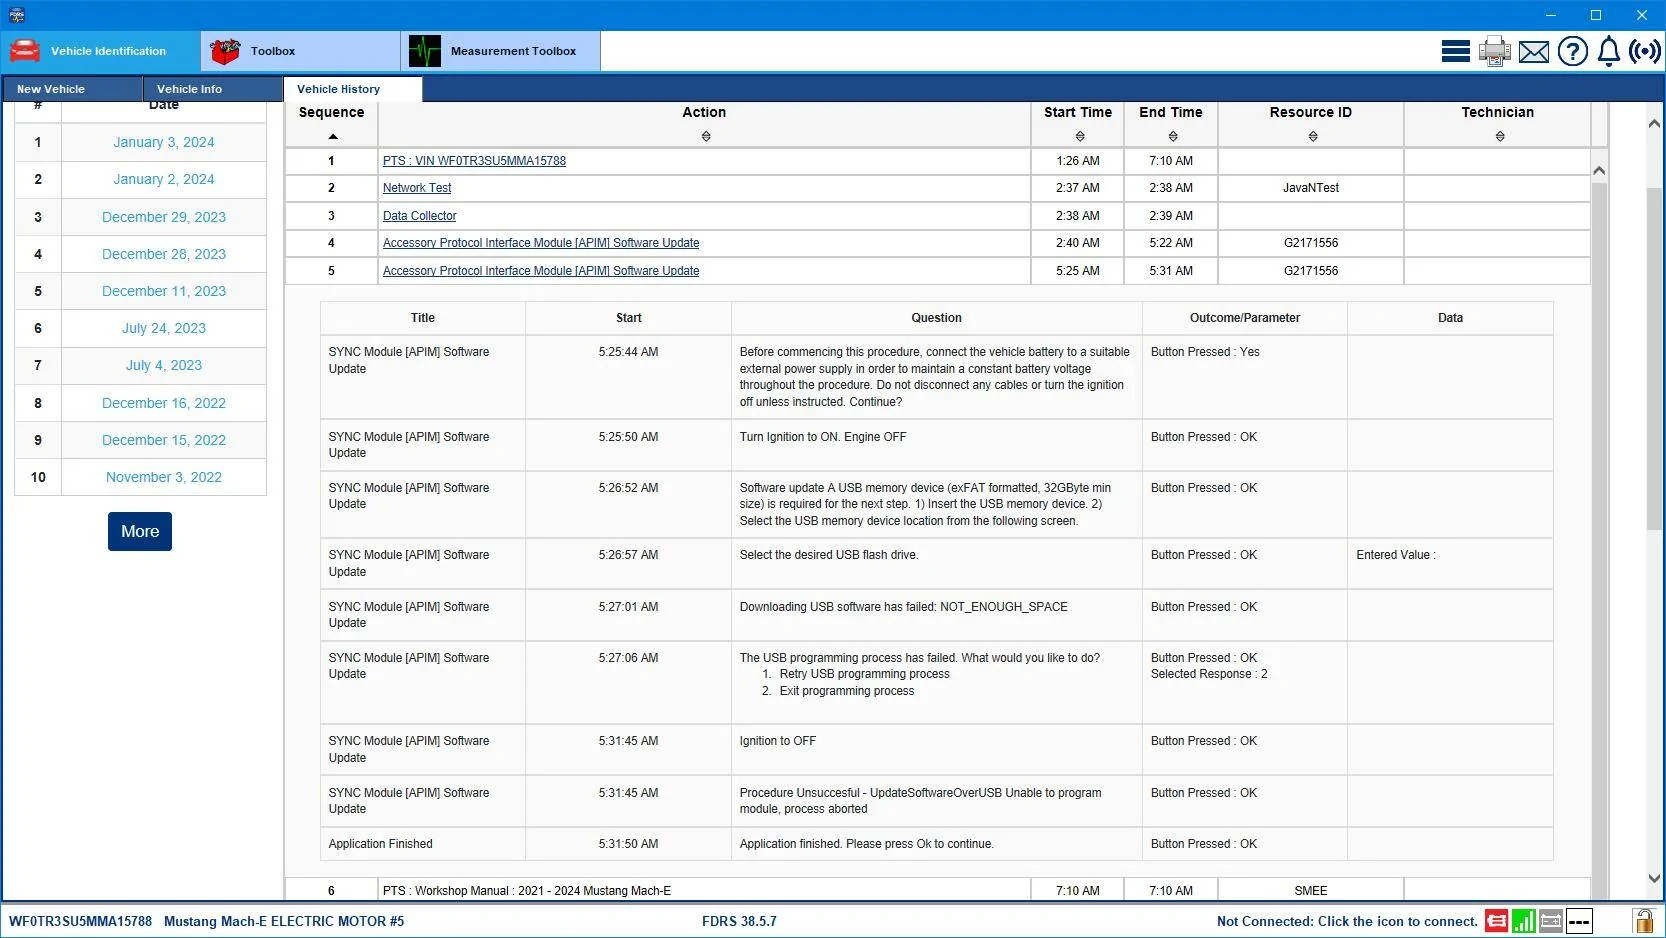Click the wireless connection icon
The height and width of the screenshot is (938, 1666).
point(1645,51)
